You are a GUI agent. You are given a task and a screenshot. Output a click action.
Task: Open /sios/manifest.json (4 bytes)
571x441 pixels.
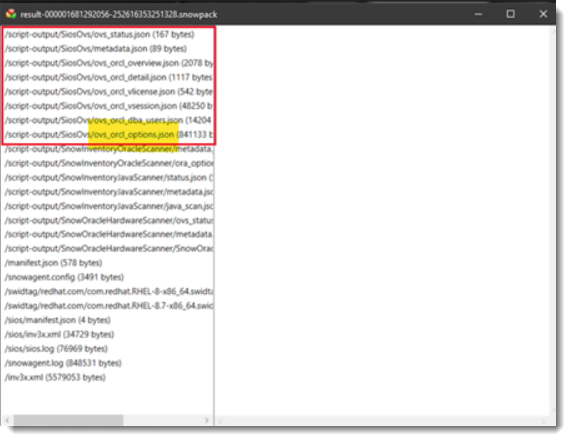58,320
